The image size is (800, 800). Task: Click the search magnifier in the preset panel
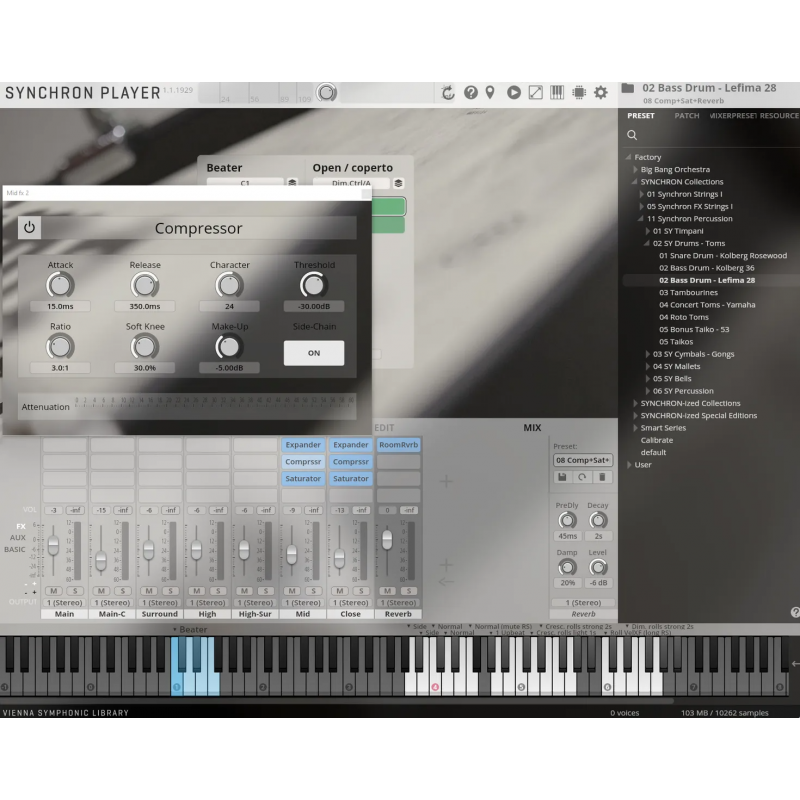632,134
